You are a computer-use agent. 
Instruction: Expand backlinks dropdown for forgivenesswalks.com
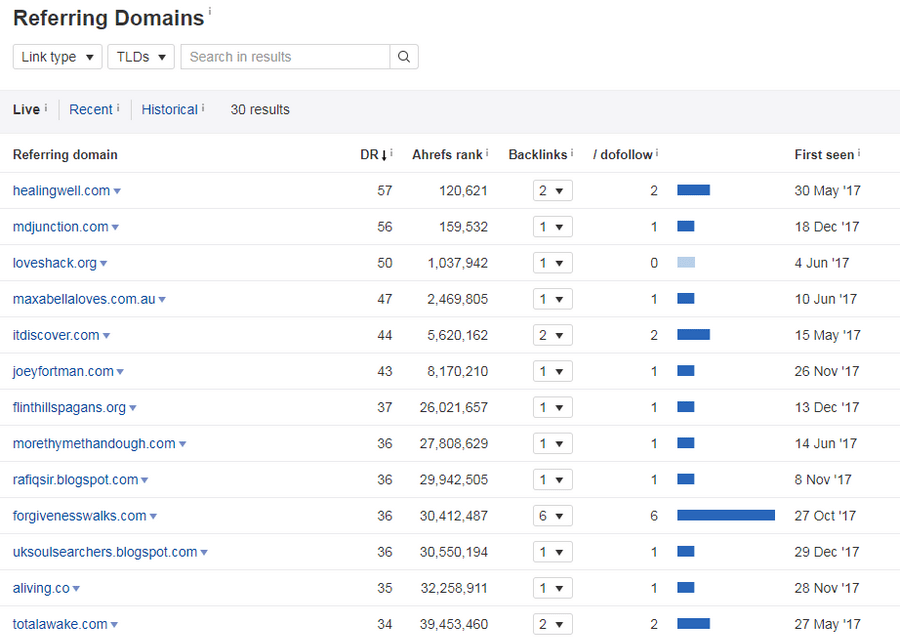point(553,516)
